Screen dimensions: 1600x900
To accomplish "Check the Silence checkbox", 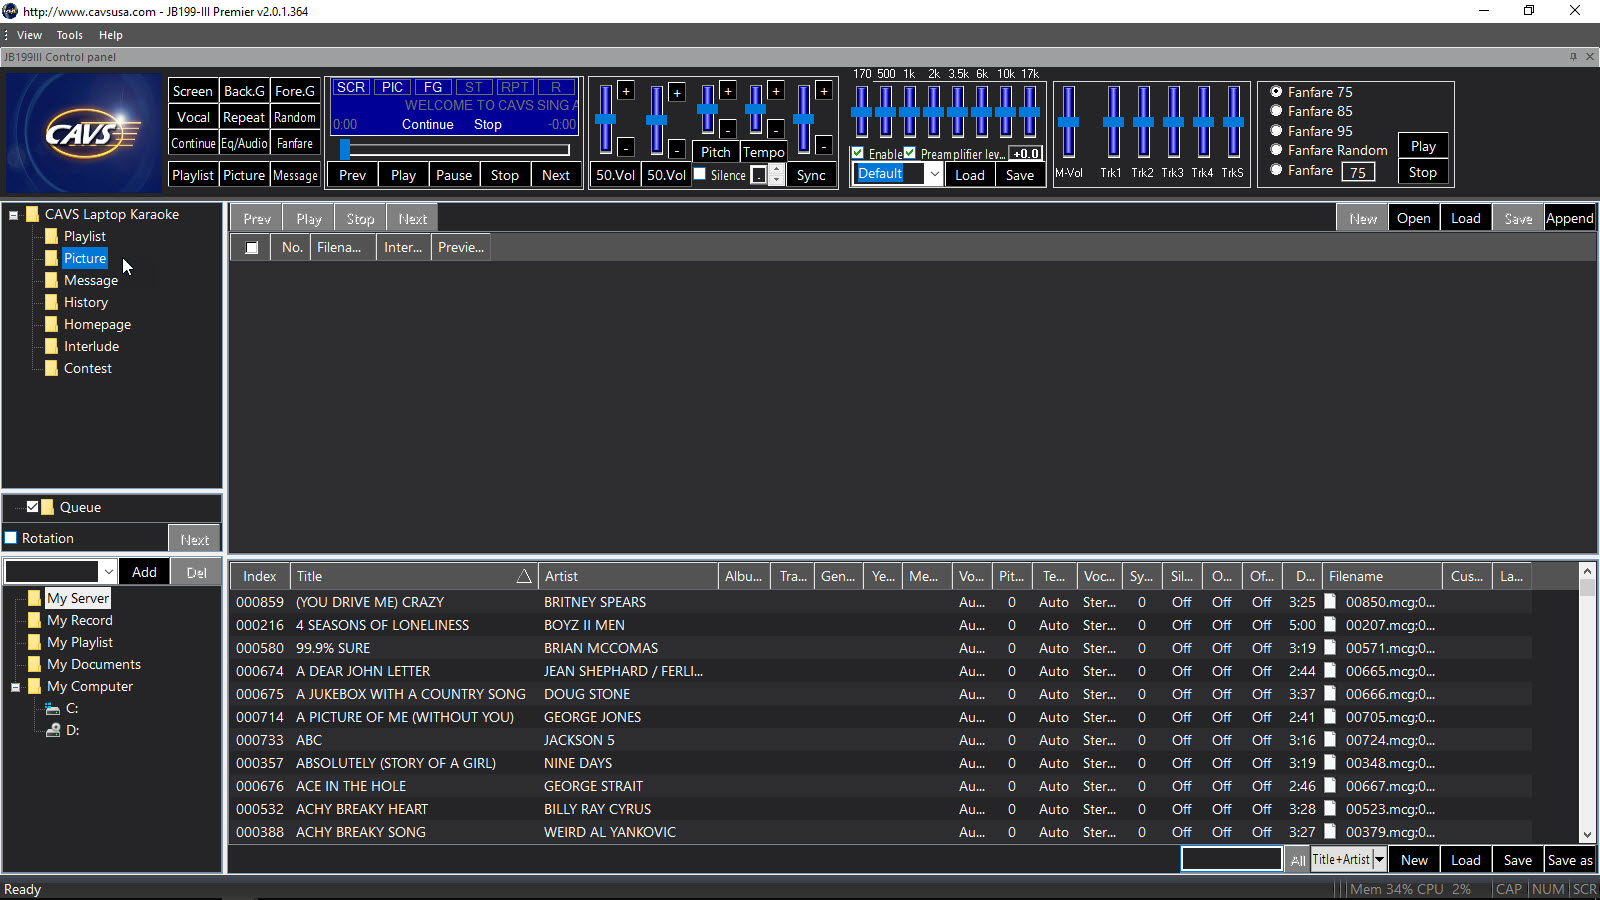I will [700, 174].
